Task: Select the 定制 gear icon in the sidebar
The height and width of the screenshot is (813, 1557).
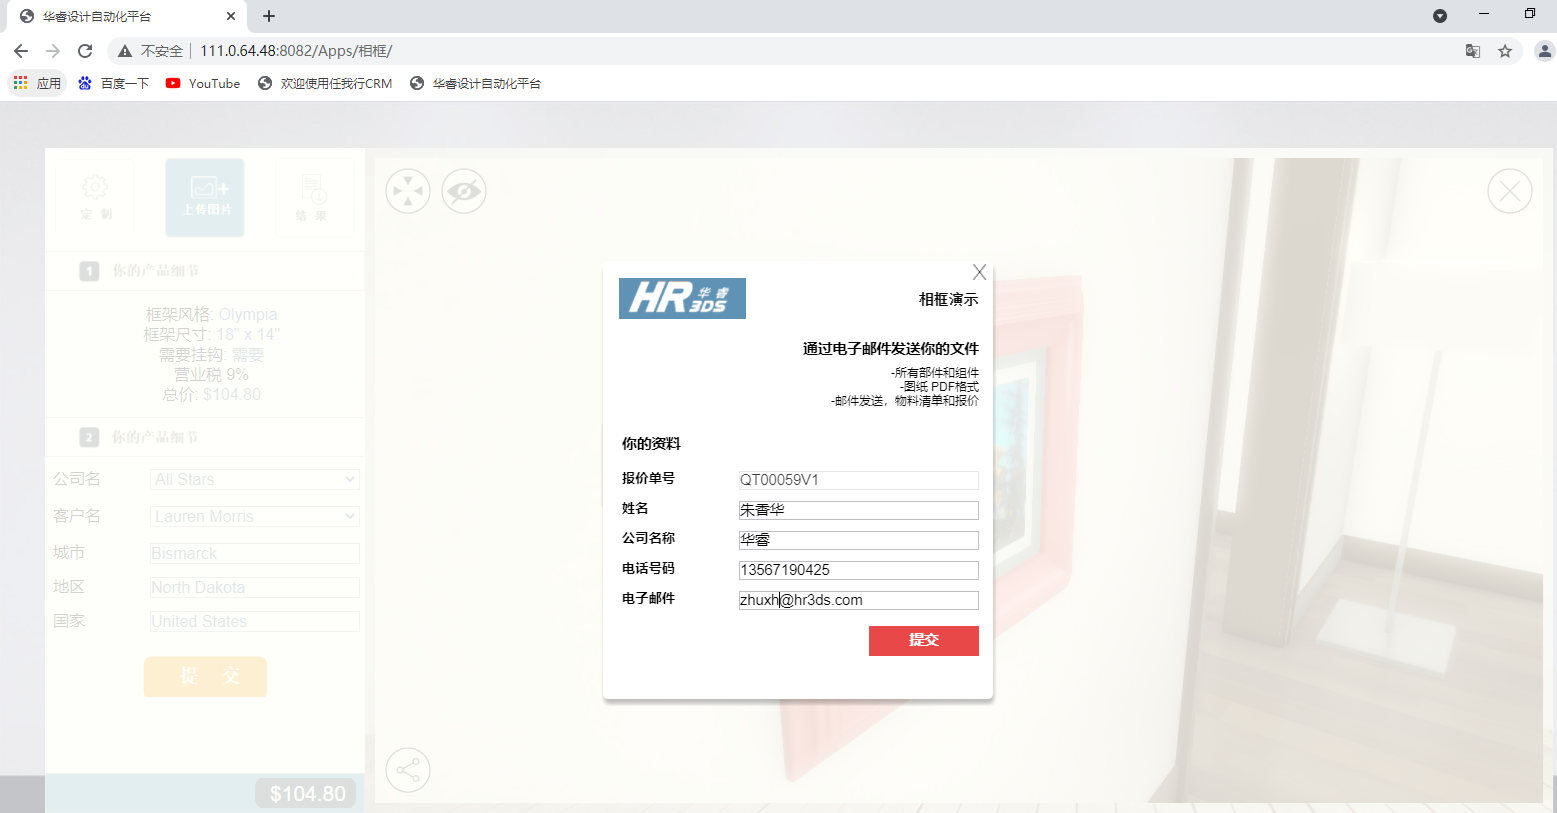Action: point(95,196)
